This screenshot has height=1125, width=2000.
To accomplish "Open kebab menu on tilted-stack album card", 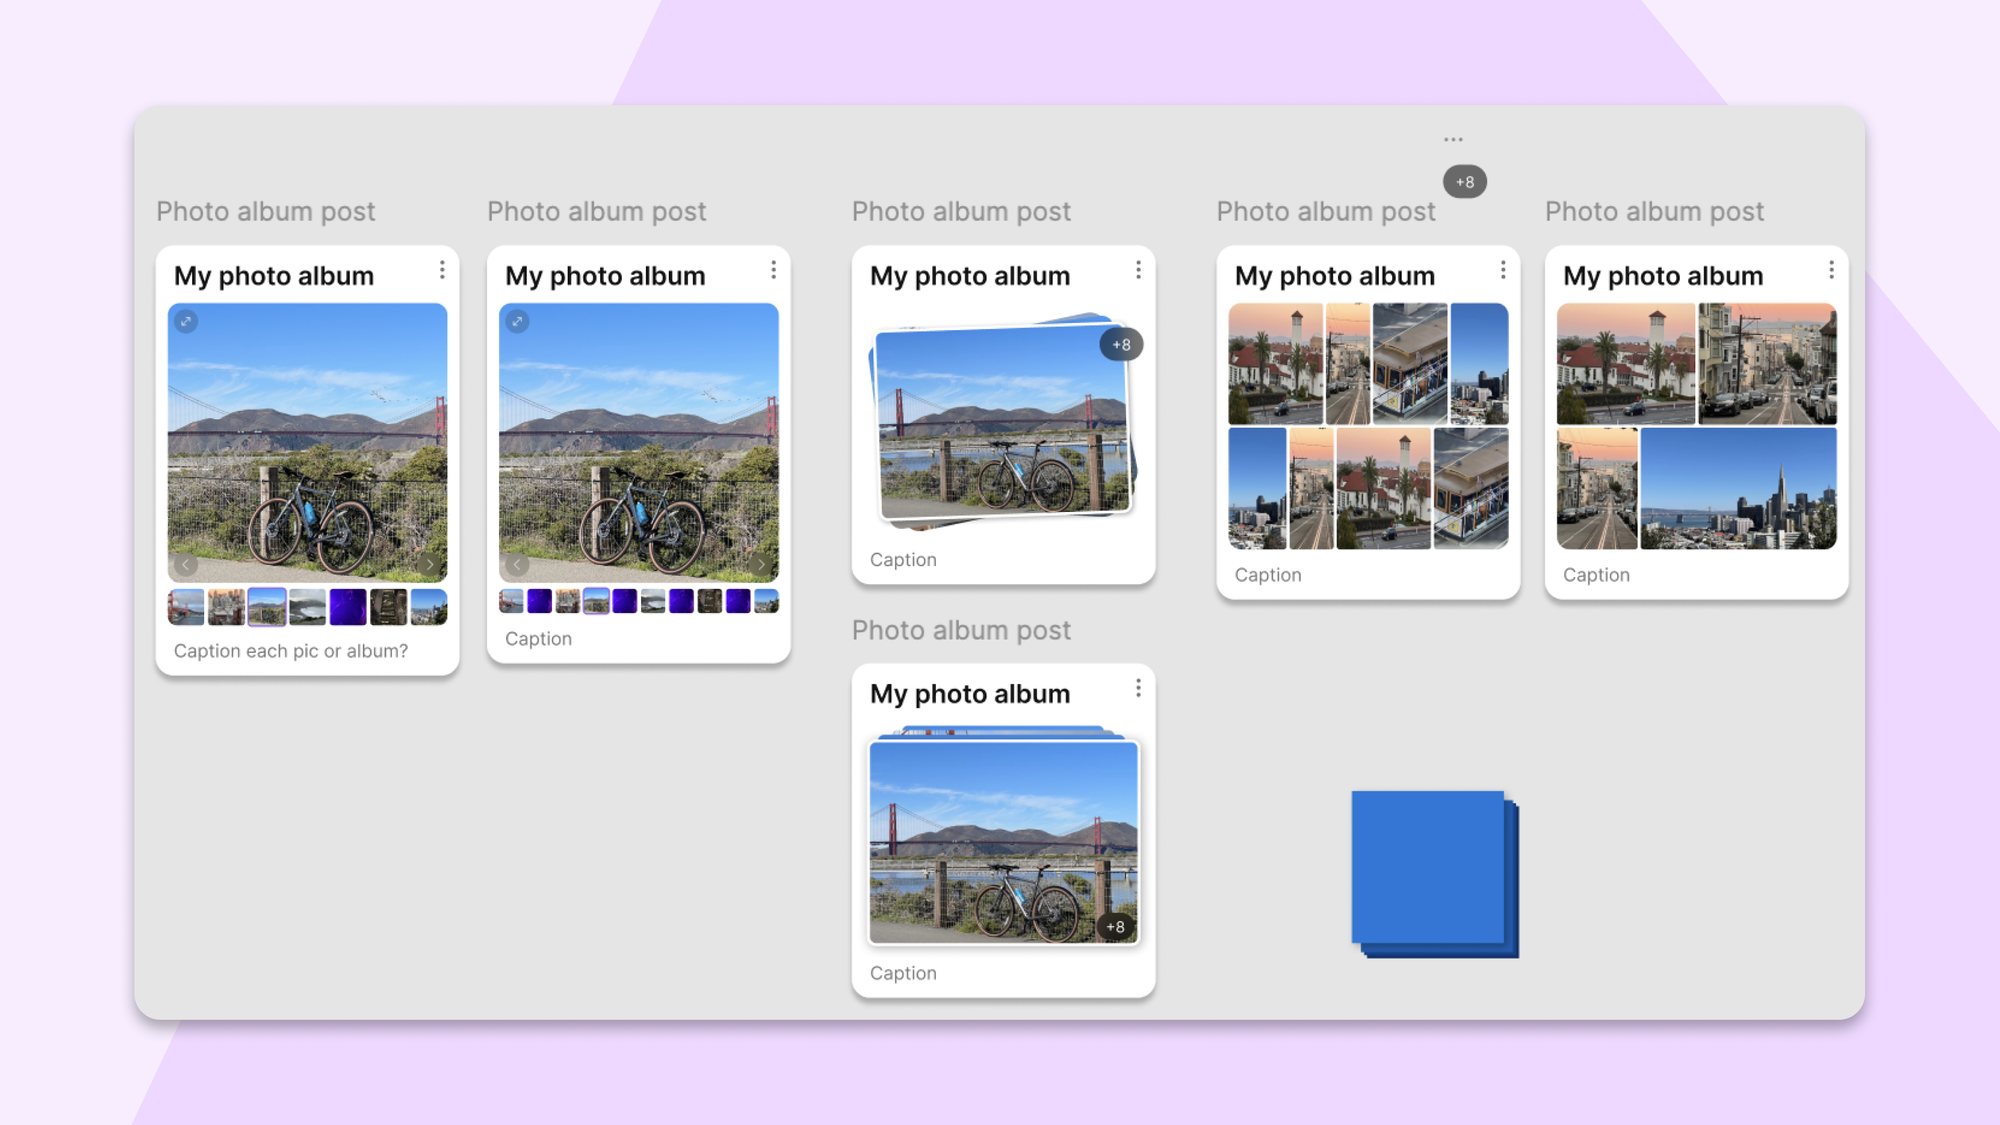I will point(1138,271).
